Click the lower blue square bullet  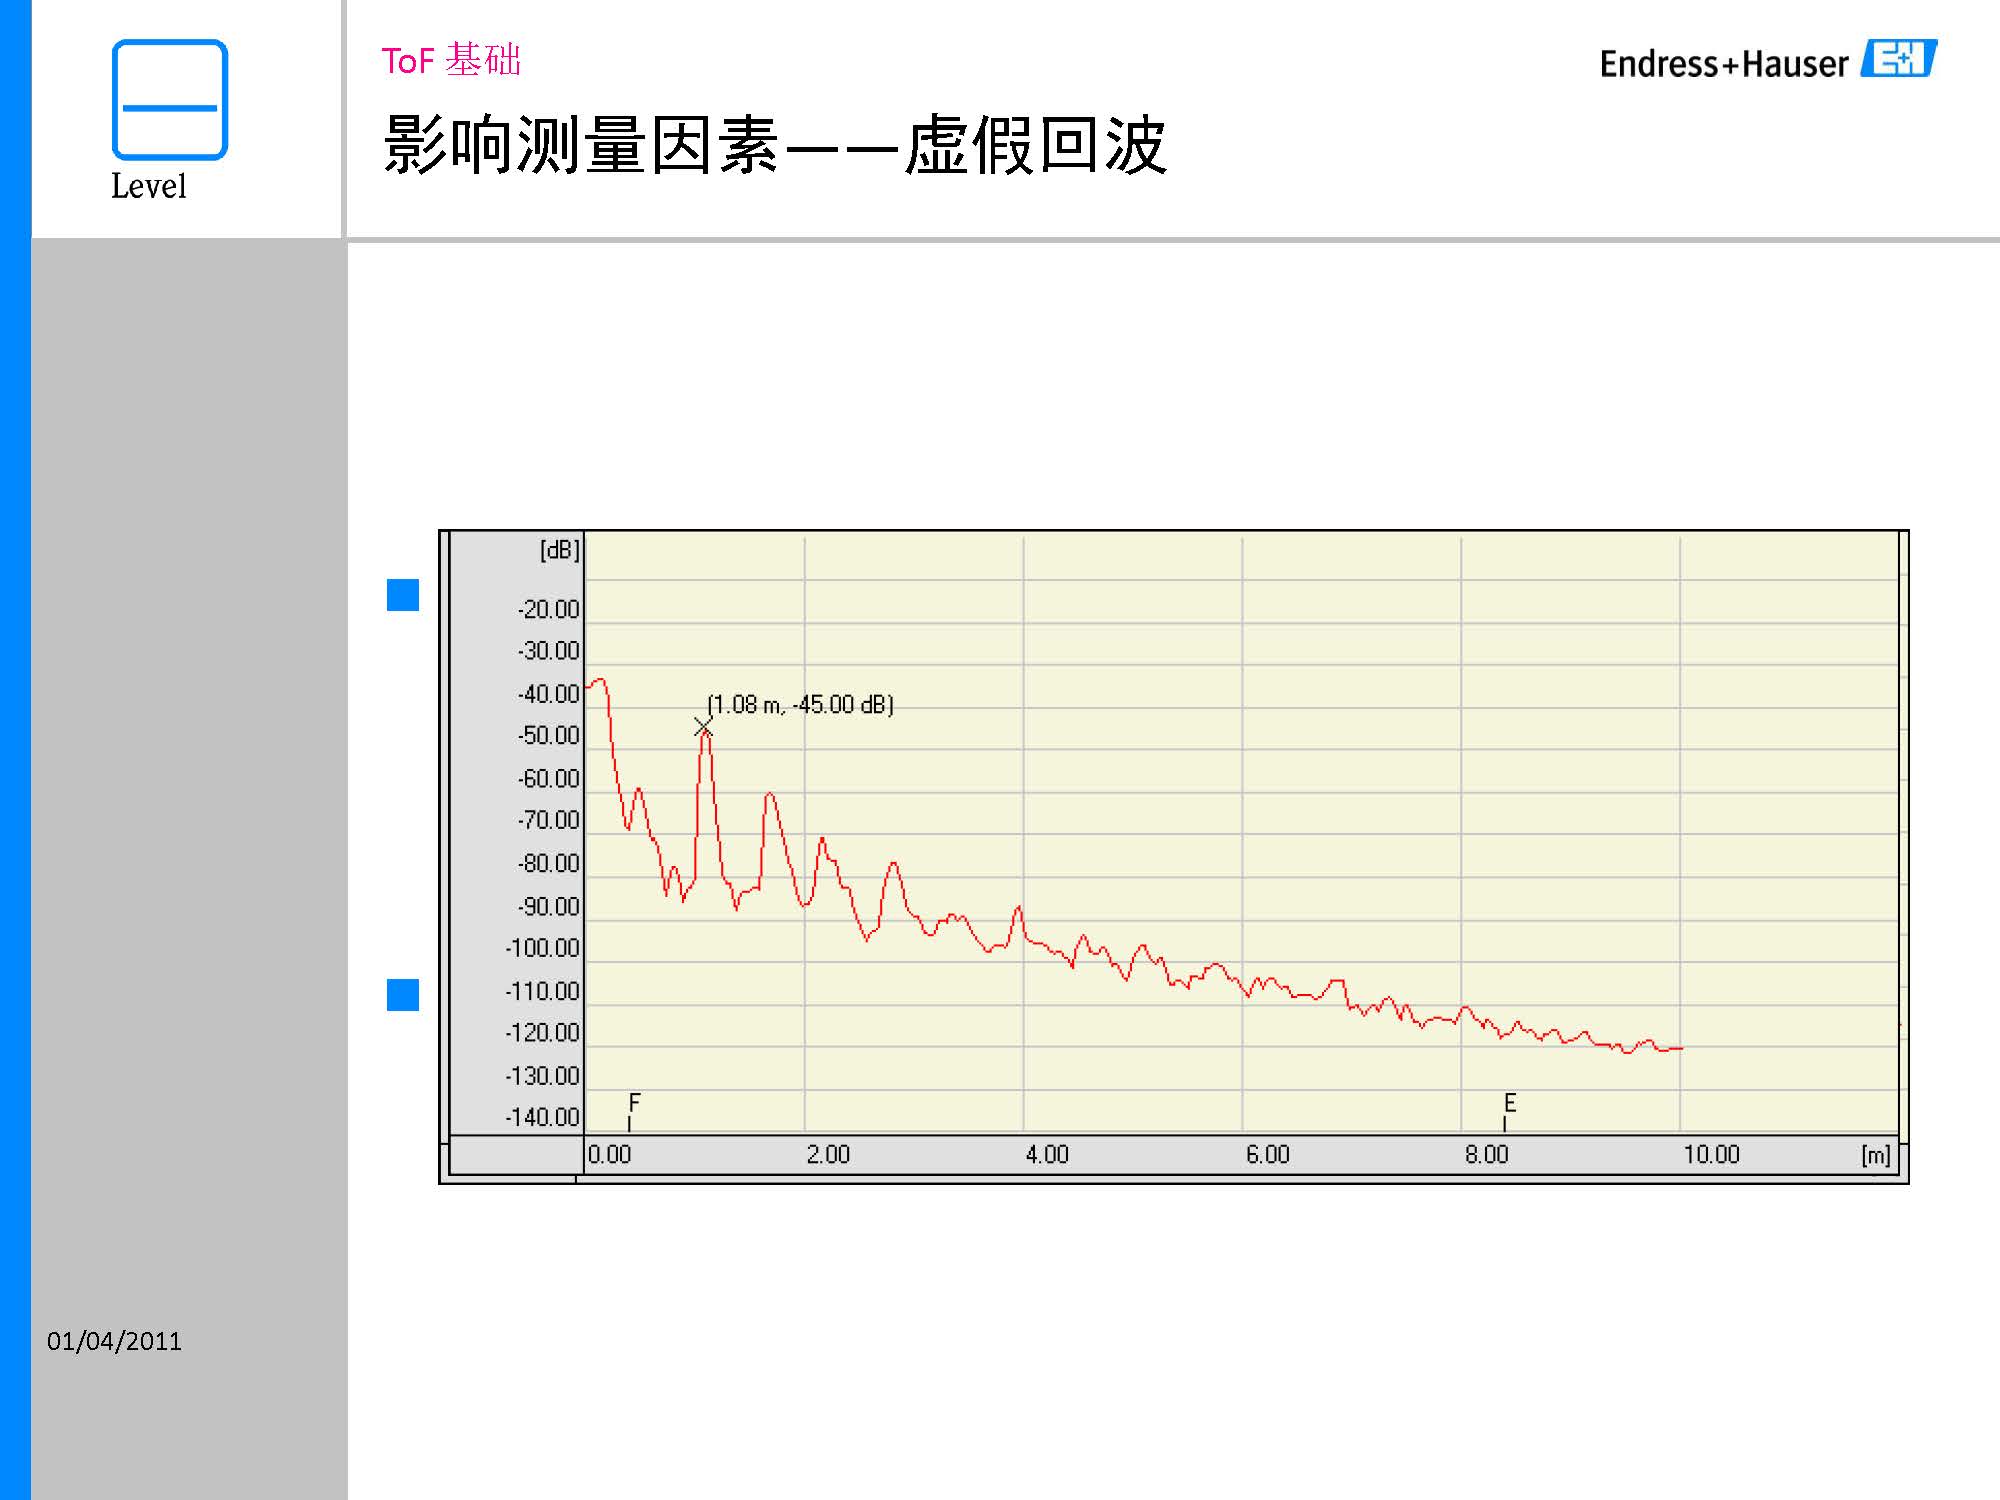pos(403,995)
